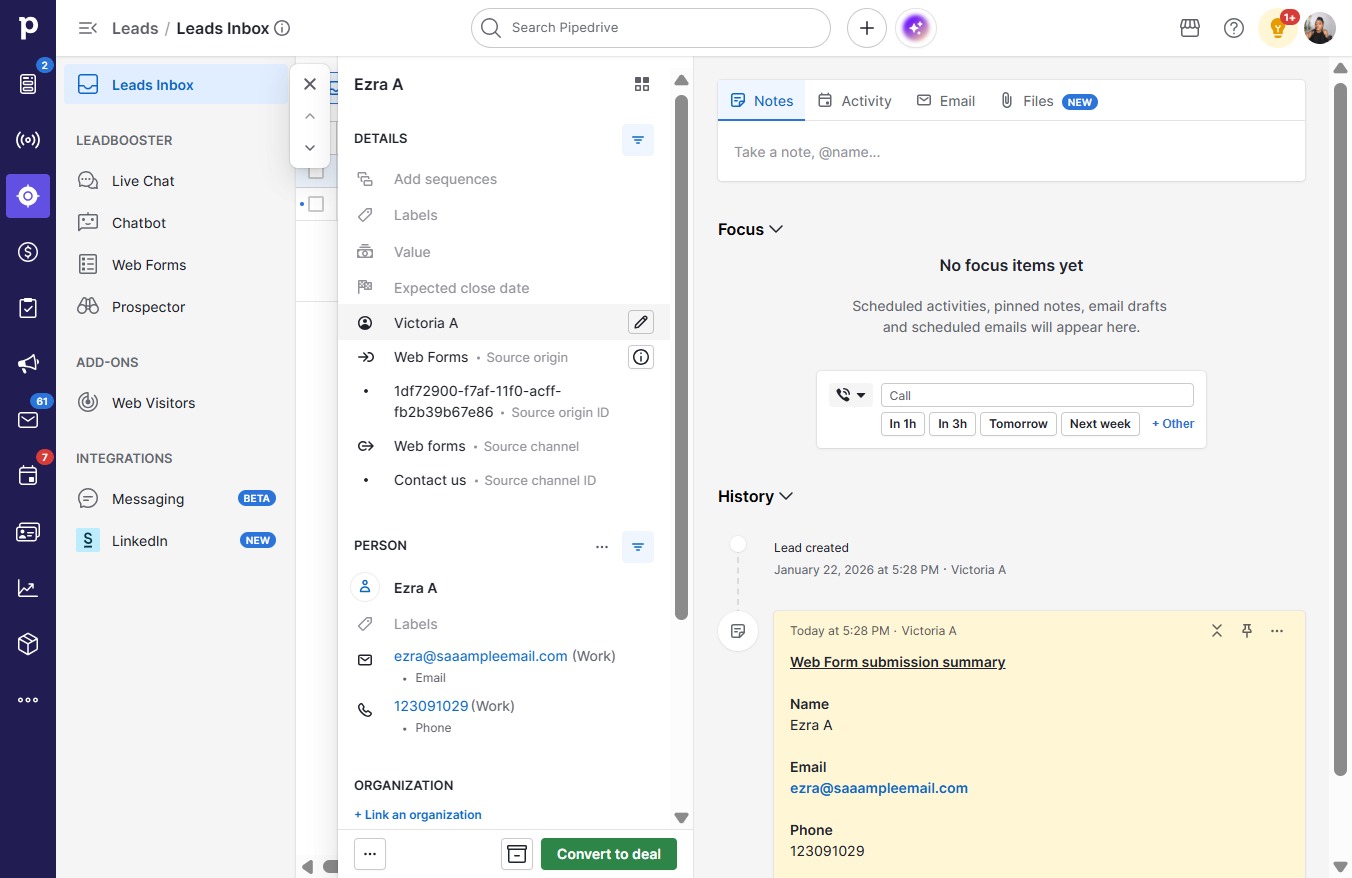Select Leads Inbox in the sidebar

(176, 85)
